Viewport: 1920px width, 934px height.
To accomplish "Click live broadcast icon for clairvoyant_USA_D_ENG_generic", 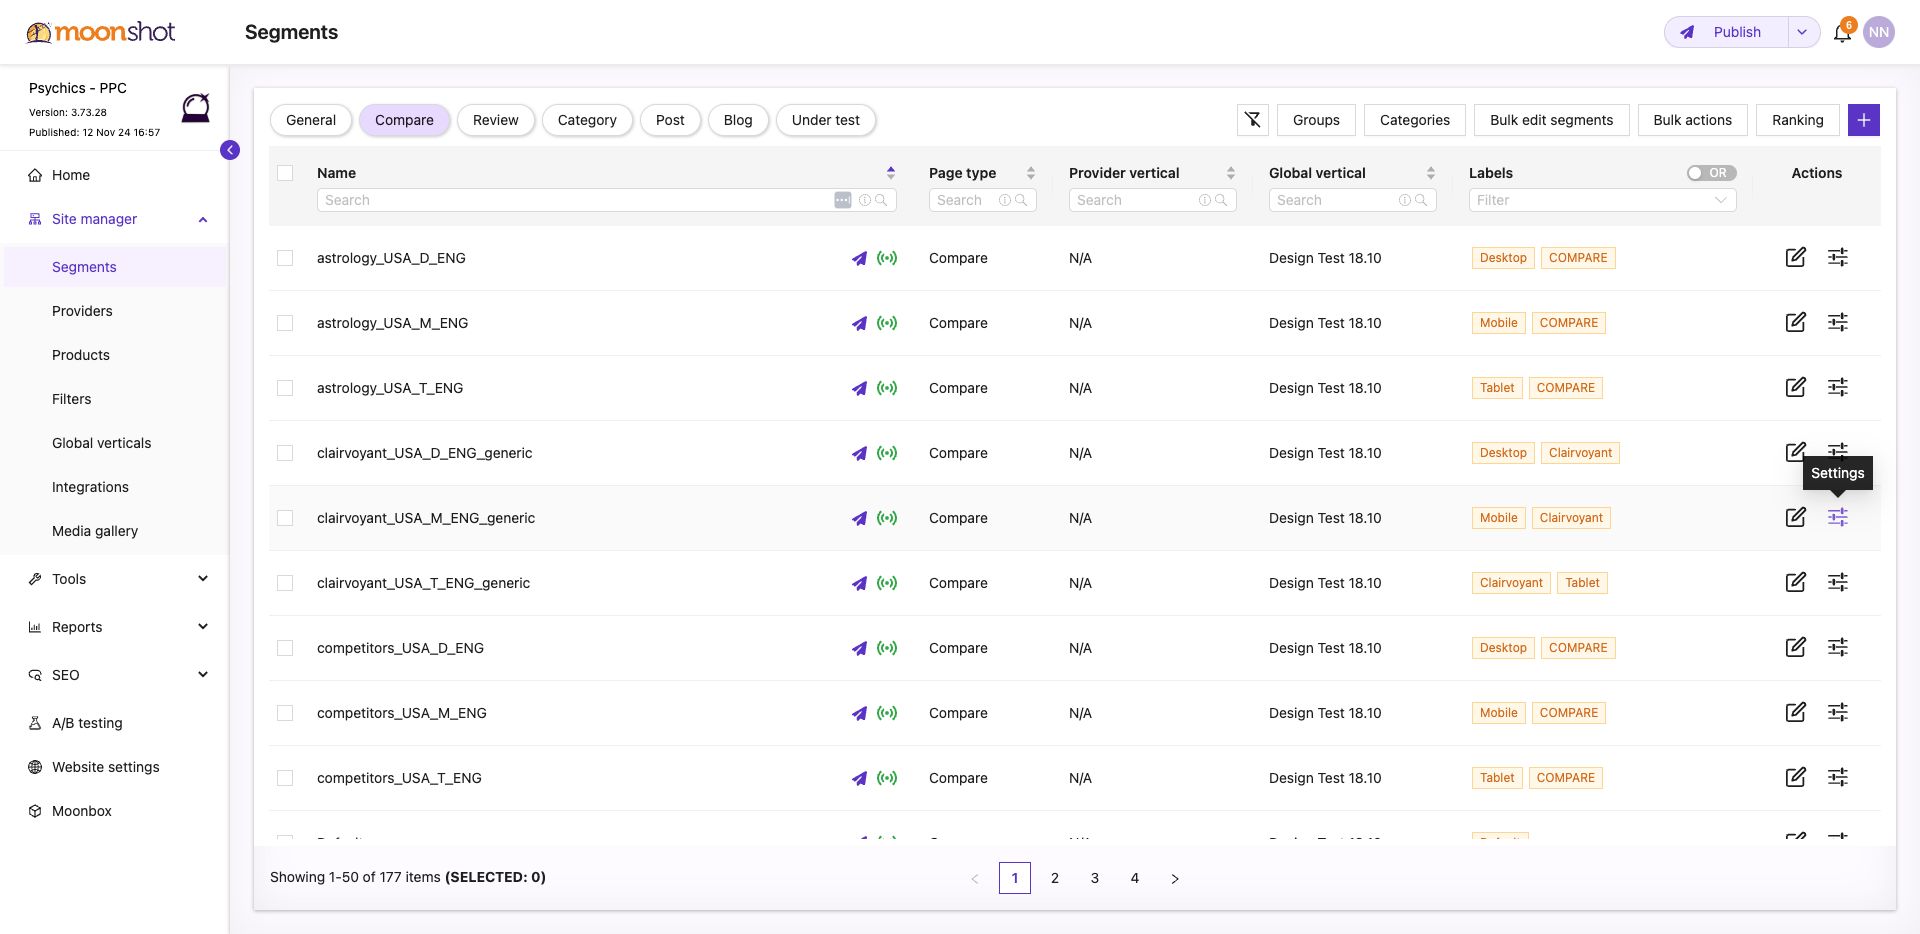I will pyautogui.click(x=887, y=453).
